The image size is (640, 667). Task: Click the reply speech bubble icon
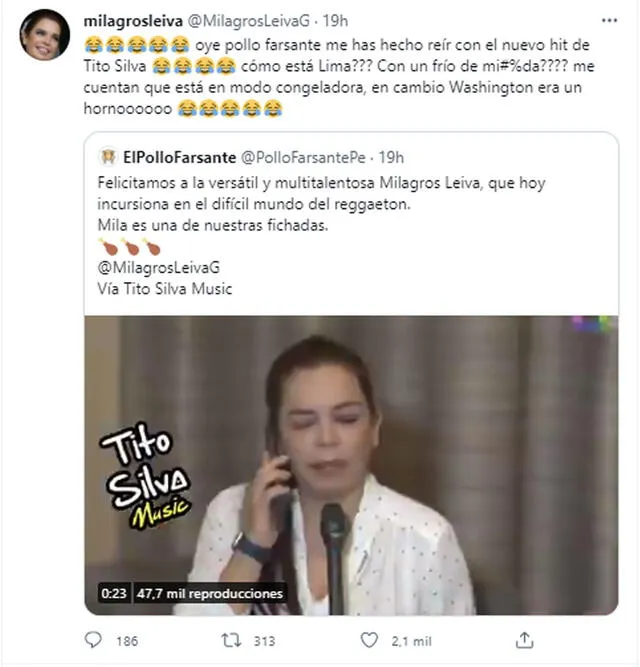point(93,640)
